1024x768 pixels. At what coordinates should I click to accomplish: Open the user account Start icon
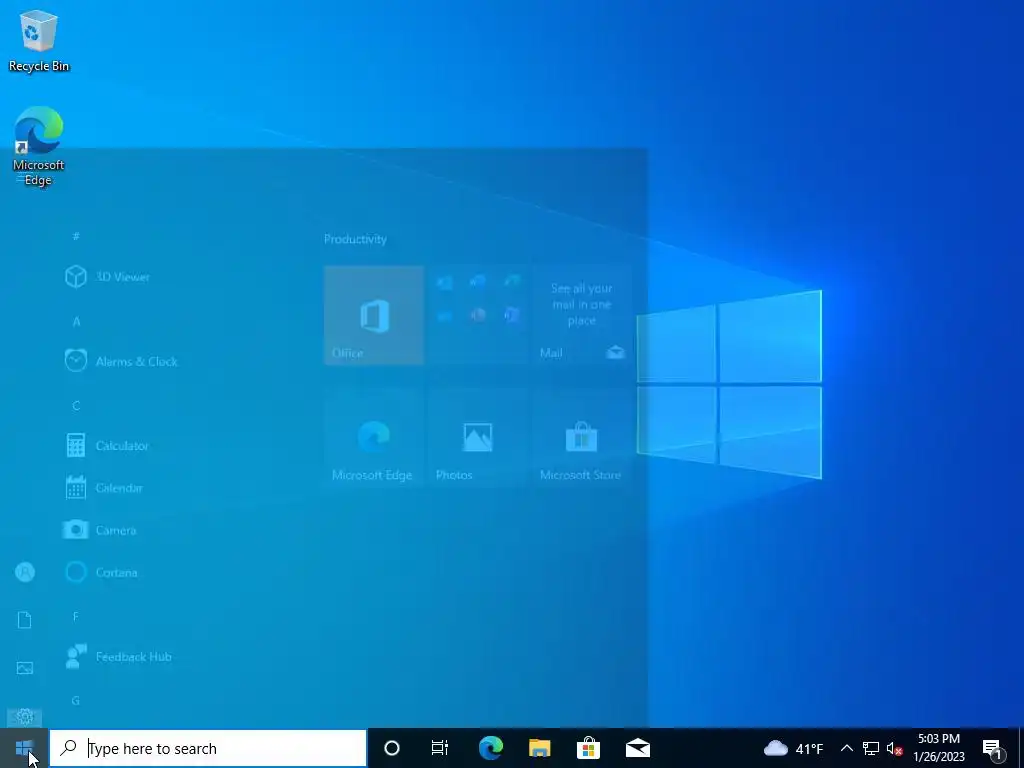coord(25,572)
